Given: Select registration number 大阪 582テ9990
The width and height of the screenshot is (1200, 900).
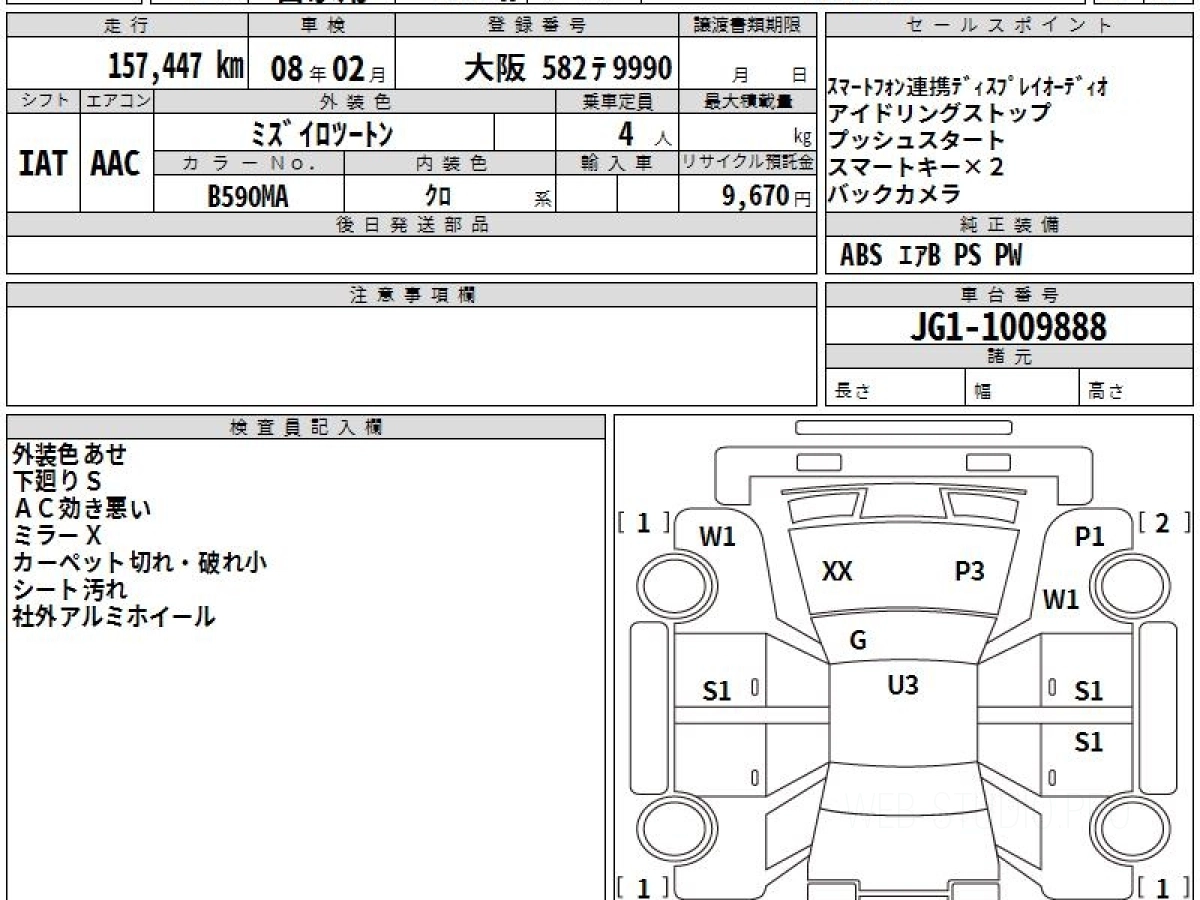Looking at the screenshot, I should point(568,68).
